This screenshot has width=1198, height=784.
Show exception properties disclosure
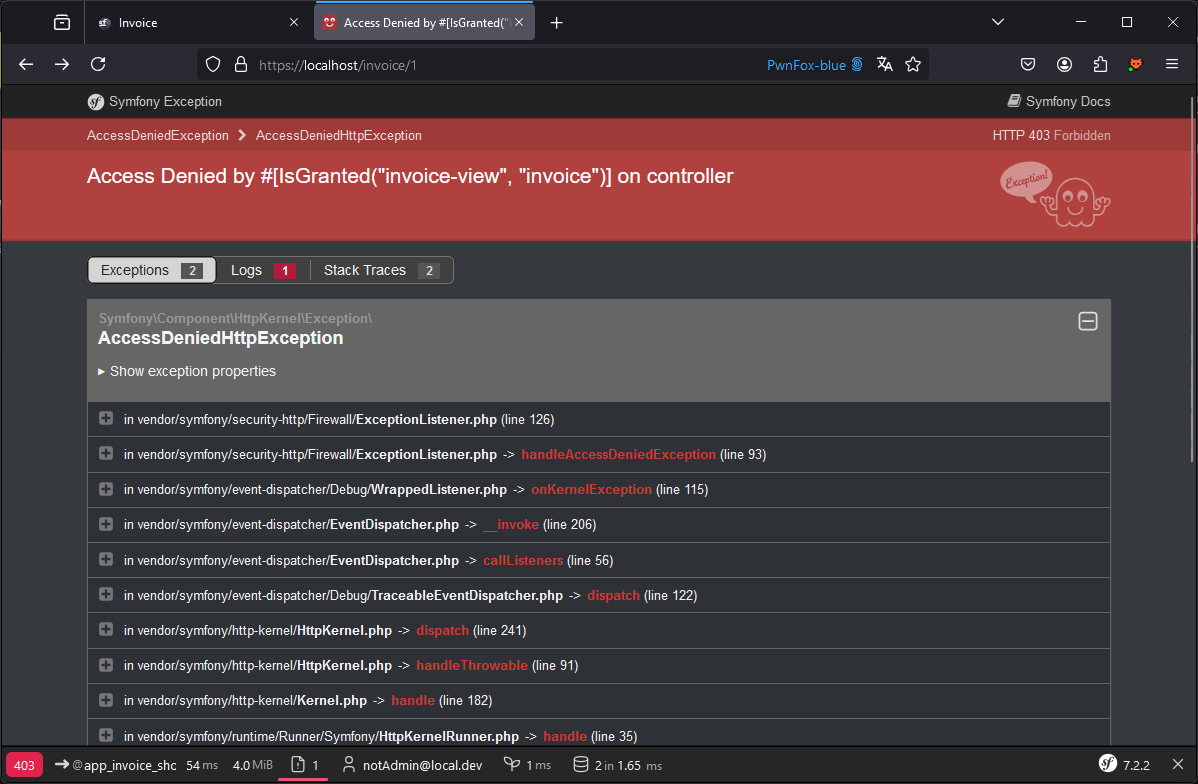click(187, 371)
